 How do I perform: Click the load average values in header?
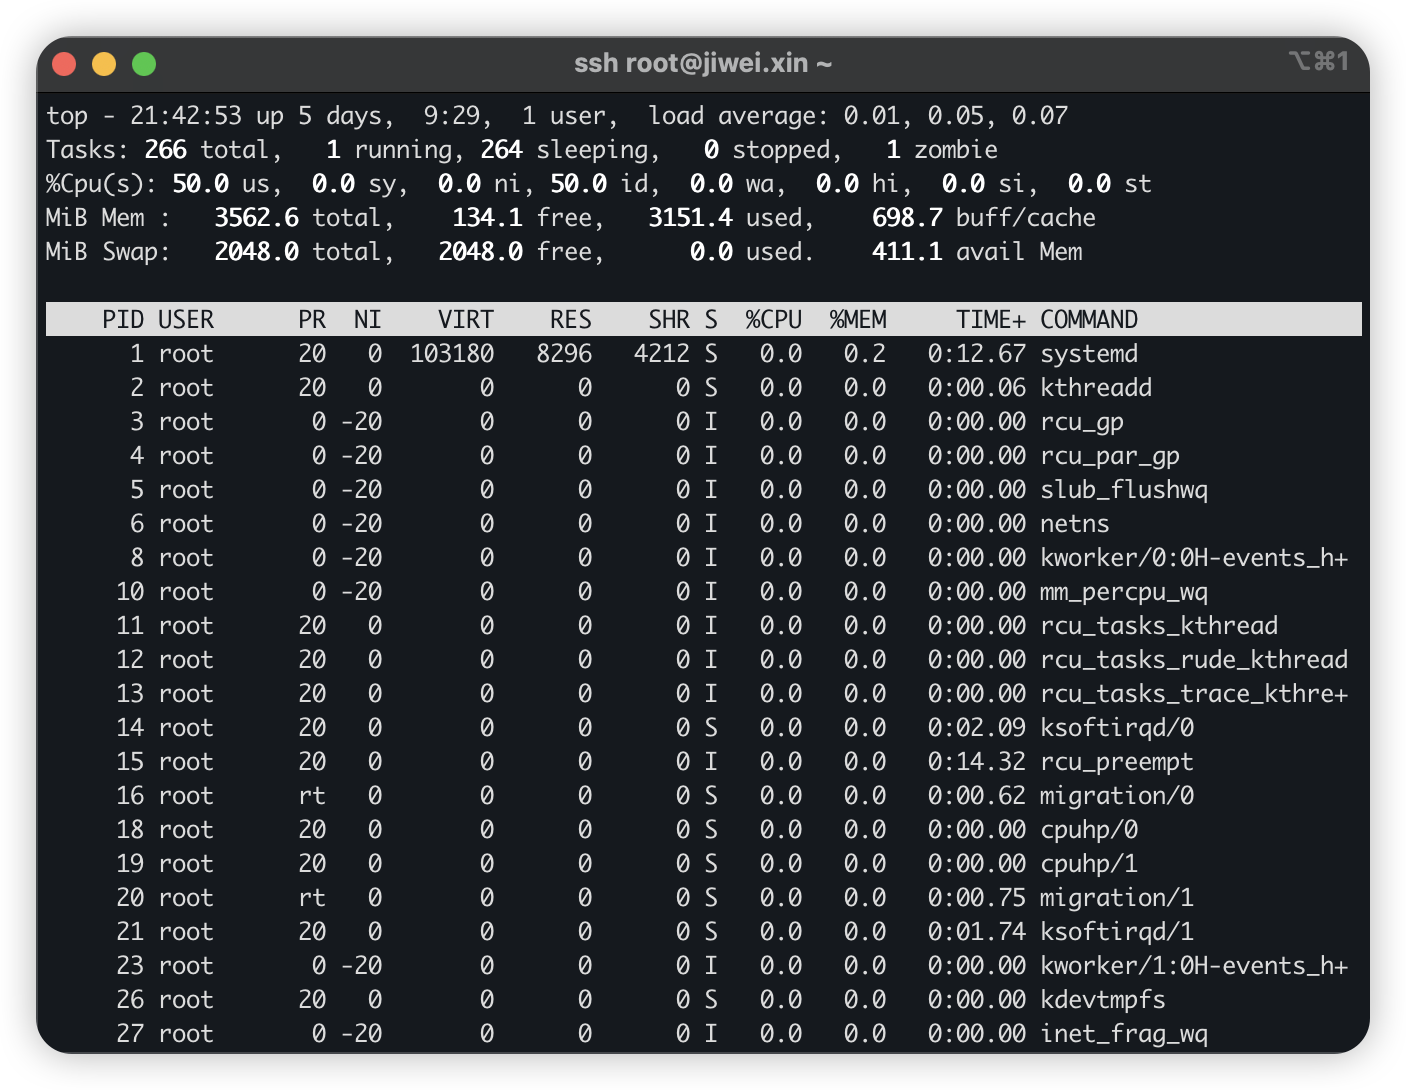[955, 116]
